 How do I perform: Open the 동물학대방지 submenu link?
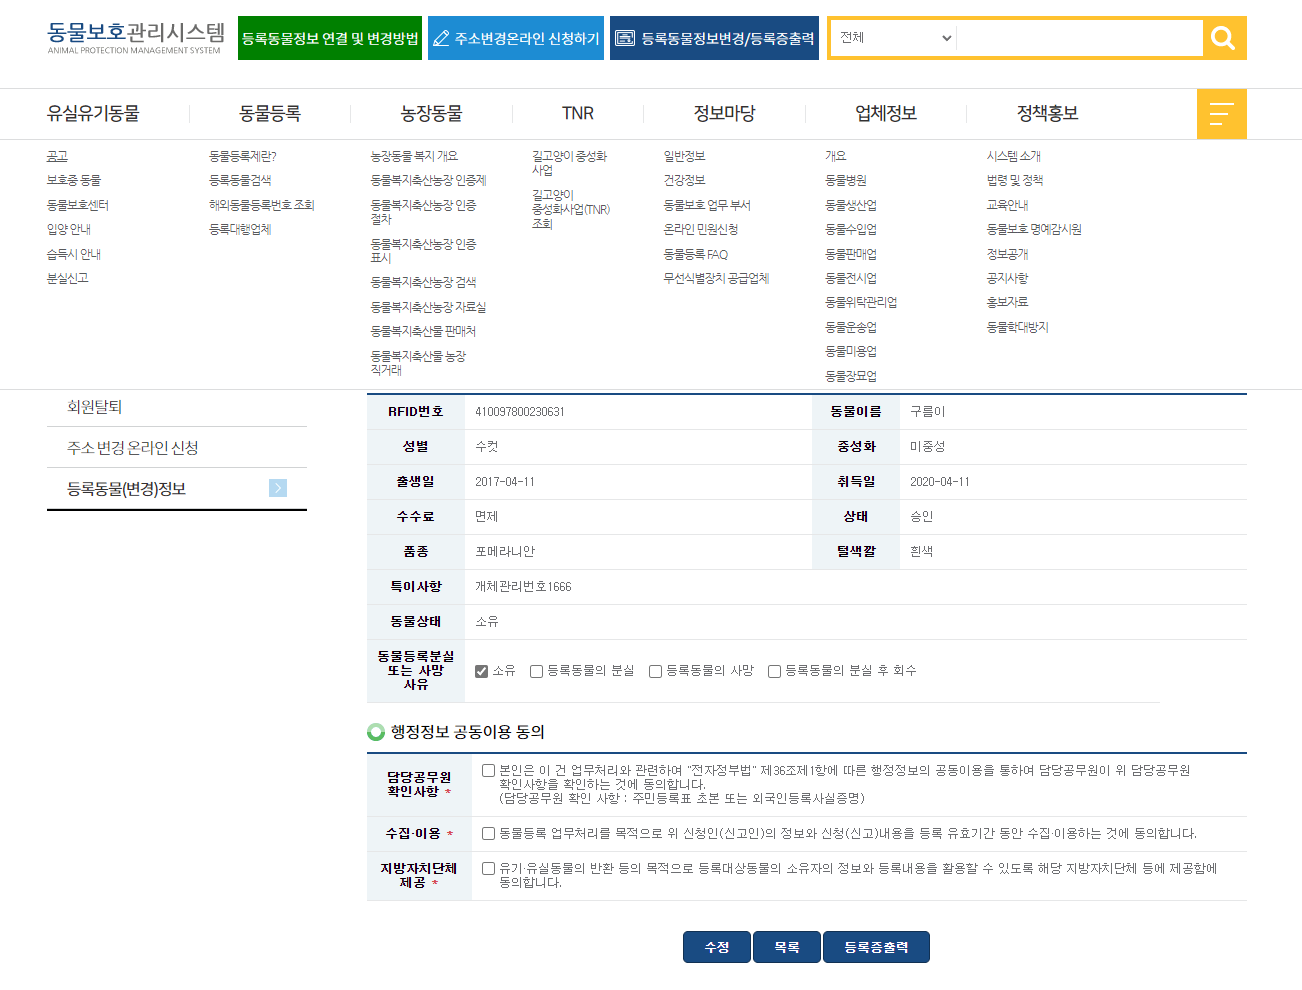tap(1018, 327)
